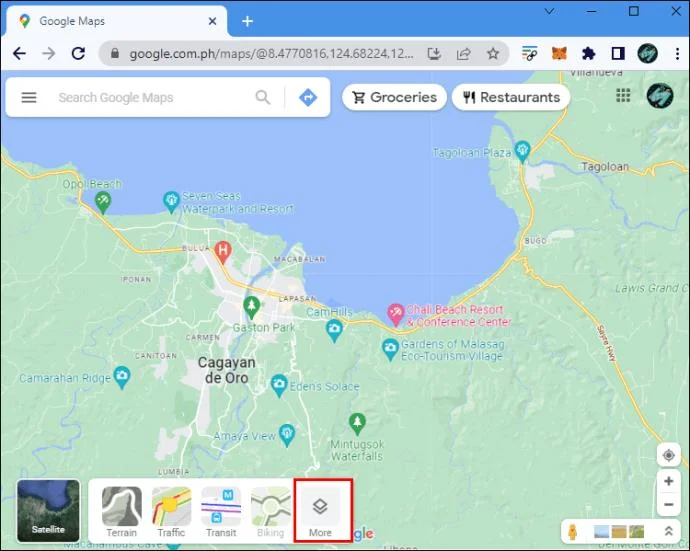This screenshot has width=690, height=551.
Task: Click the search magnifier icon
Action: [263, 97]
